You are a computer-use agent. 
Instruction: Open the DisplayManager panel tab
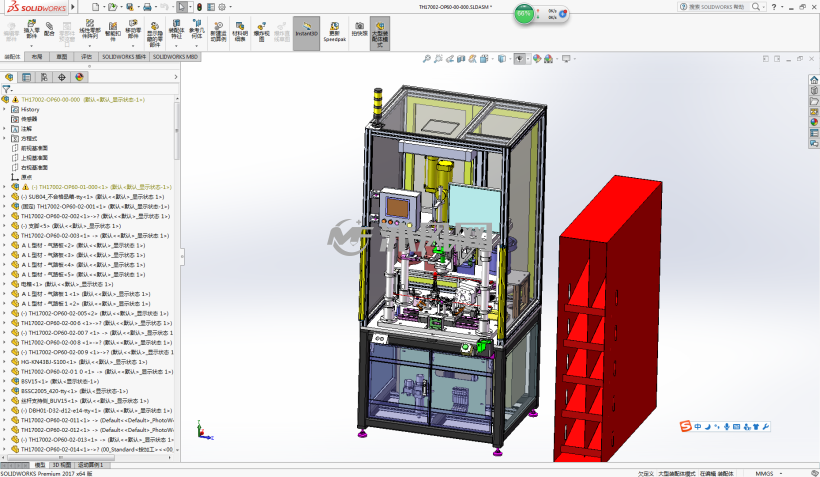click(79, 77)
